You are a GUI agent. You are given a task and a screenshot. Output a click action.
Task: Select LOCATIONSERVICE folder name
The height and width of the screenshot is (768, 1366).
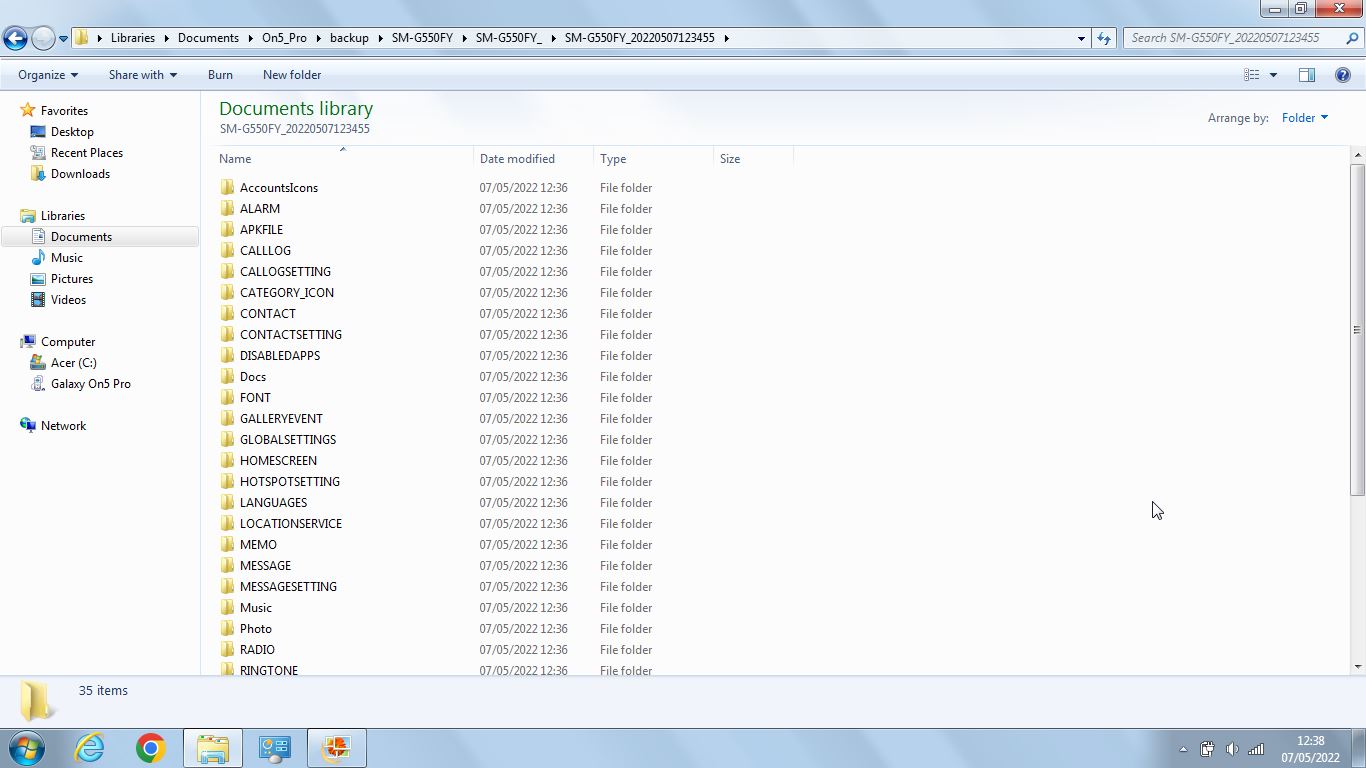point(291,524)
